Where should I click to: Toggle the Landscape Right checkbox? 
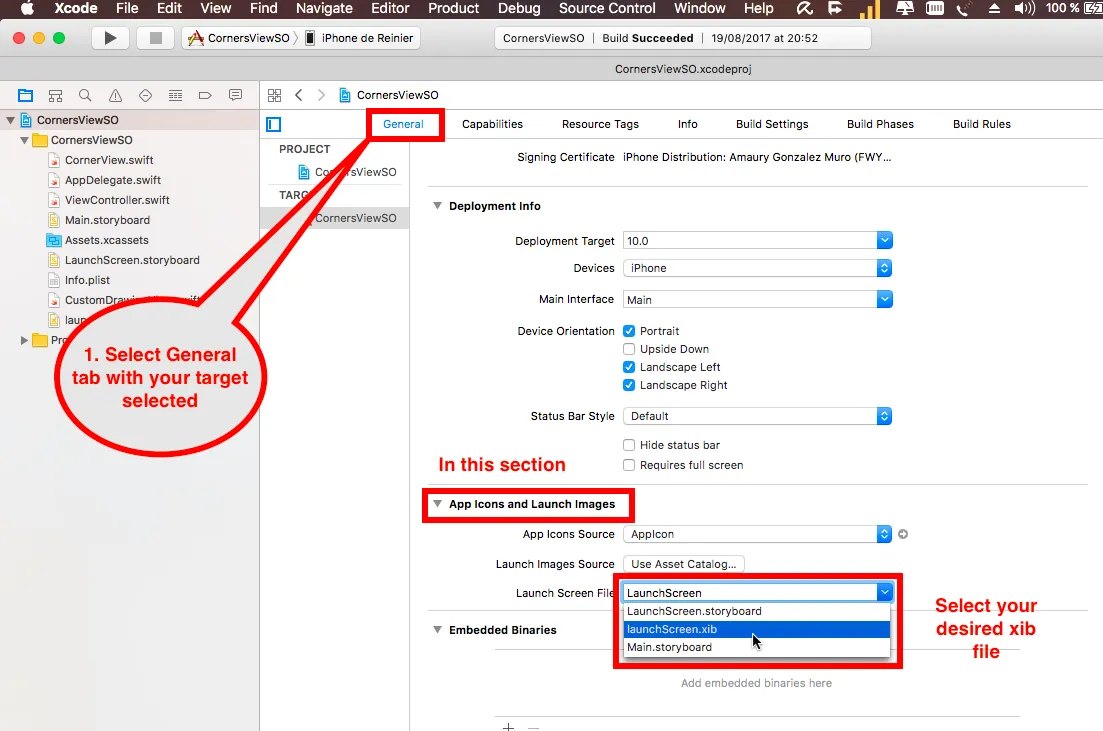point(629,386)
